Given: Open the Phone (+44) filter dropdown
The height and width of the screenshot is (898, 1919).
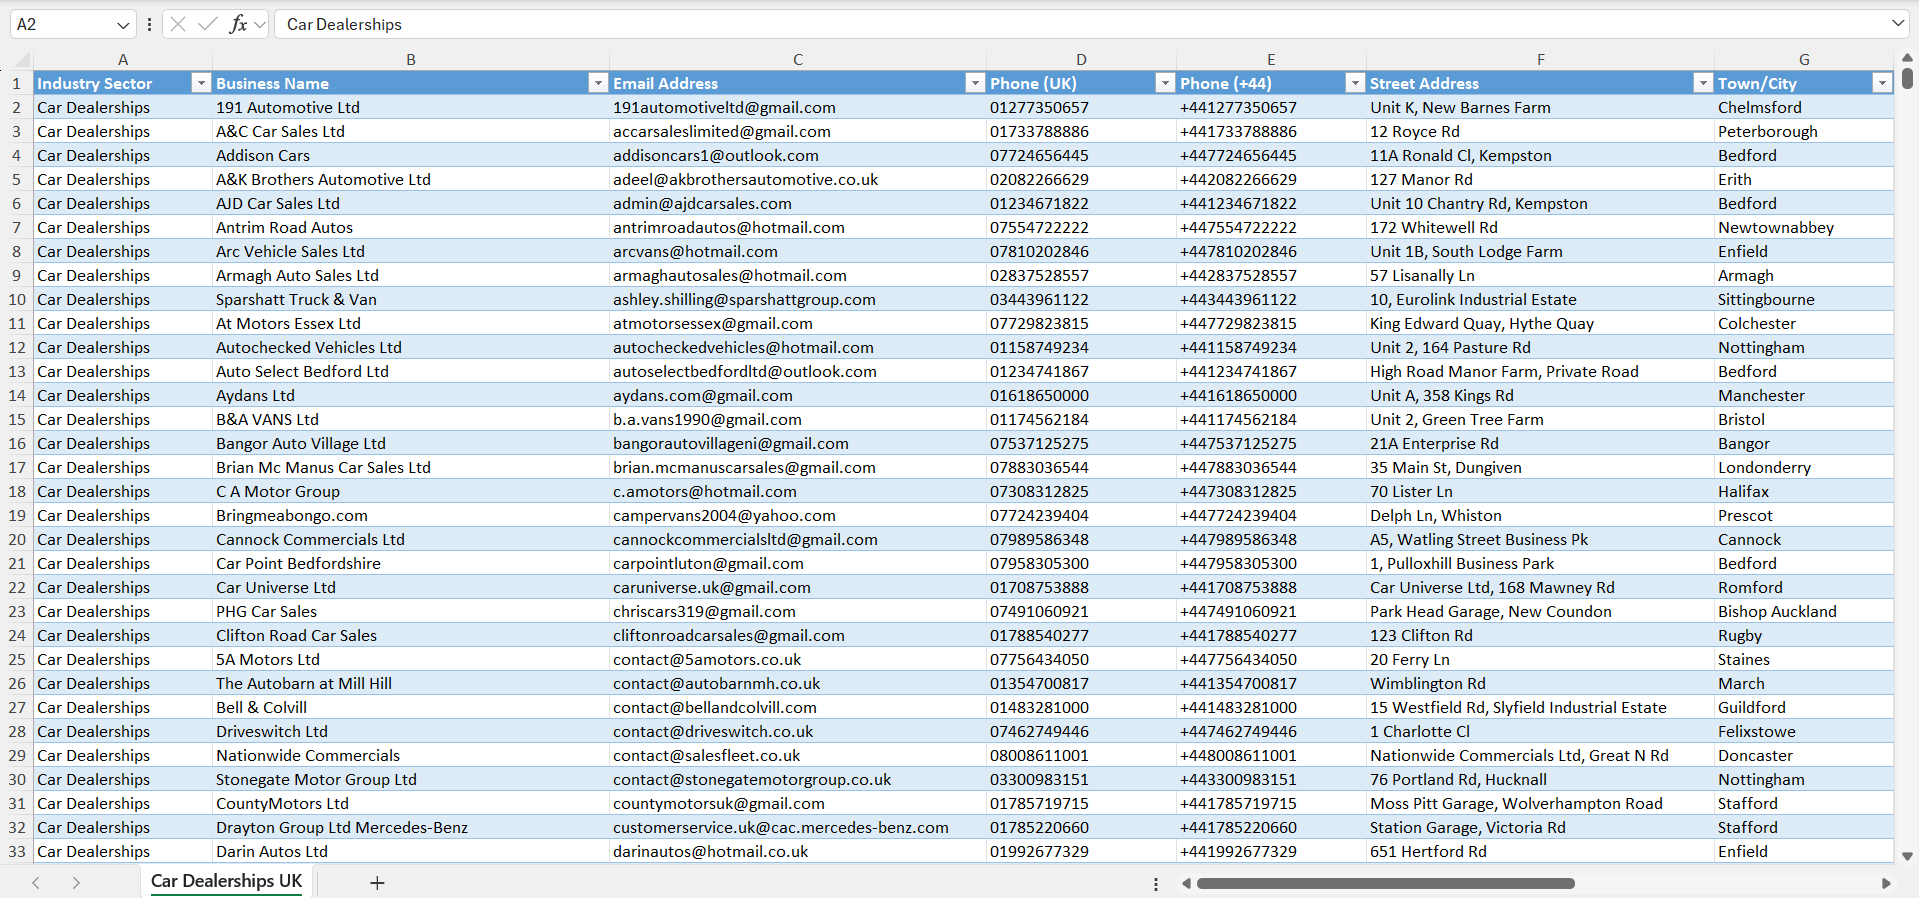Looking at the screenshot, I should pos(1355,83).
